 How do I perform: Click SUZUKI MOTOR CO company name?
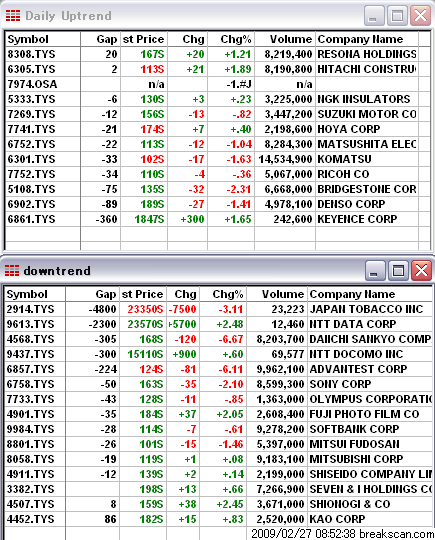(367, 114)
